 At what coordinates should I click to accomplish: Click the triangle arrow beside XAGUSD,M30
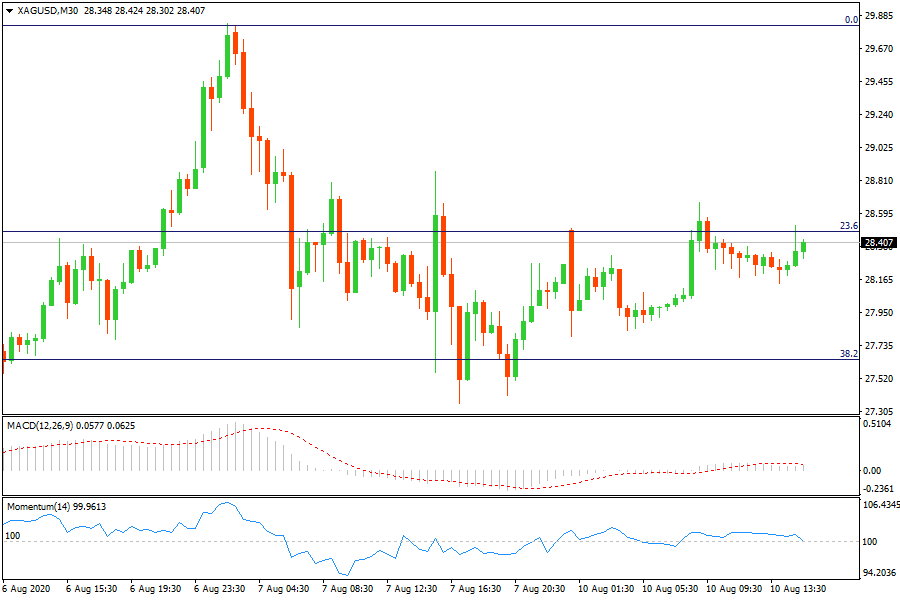(x=9, y=11)
